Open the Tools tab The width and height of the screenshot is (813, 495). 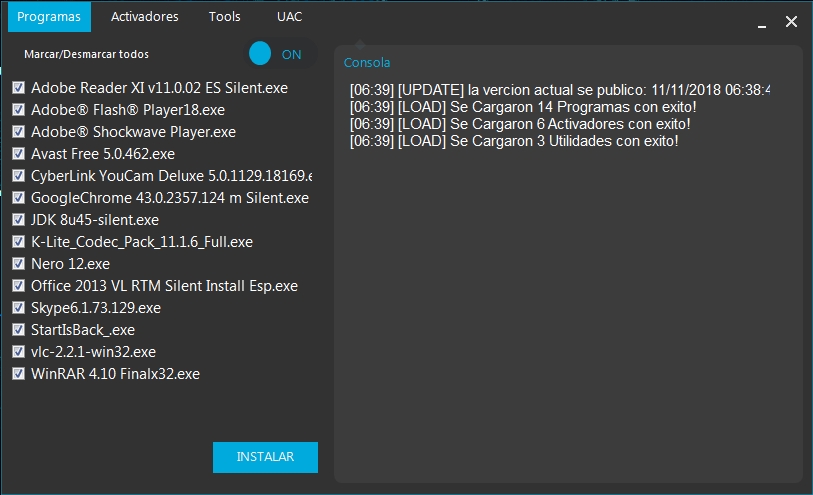(x=225, y=17)
